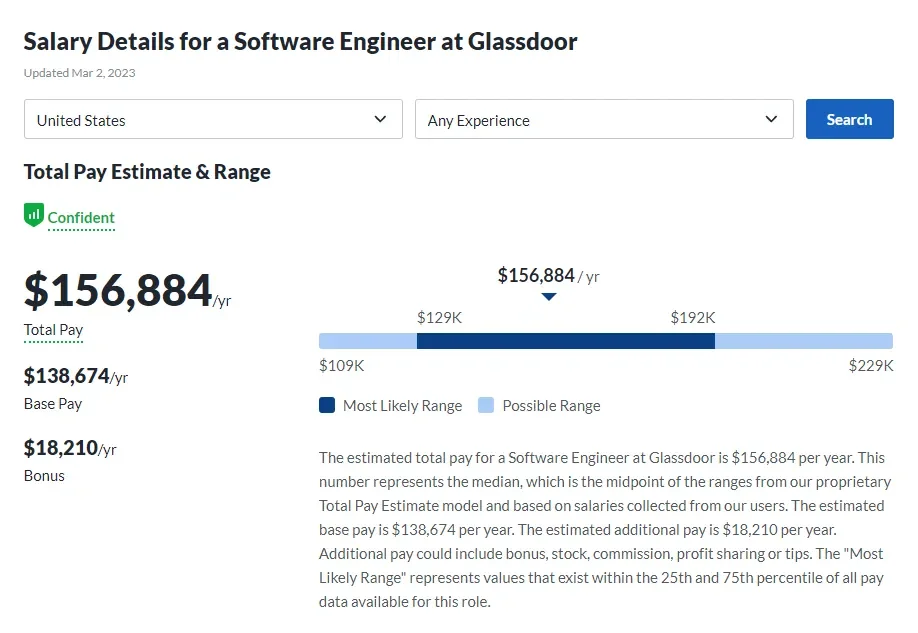918x633 pixels.
Task: Click the chevron arrow beside Any Experience
Action: (x=771, y=119)
